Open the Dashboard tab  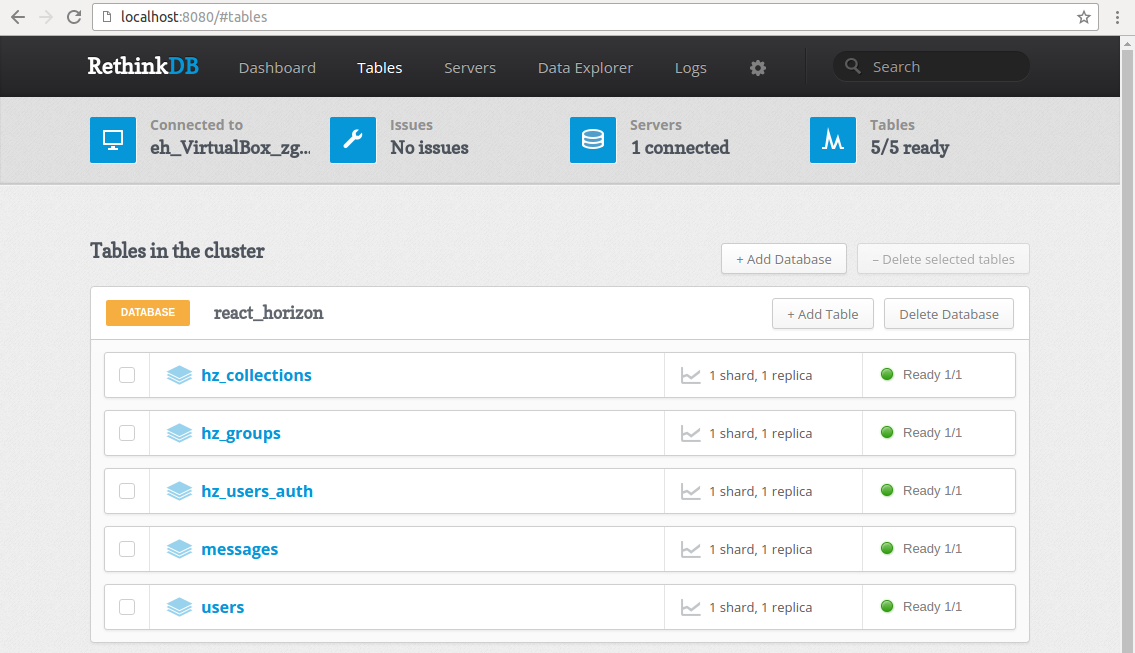tap(277, 68)
